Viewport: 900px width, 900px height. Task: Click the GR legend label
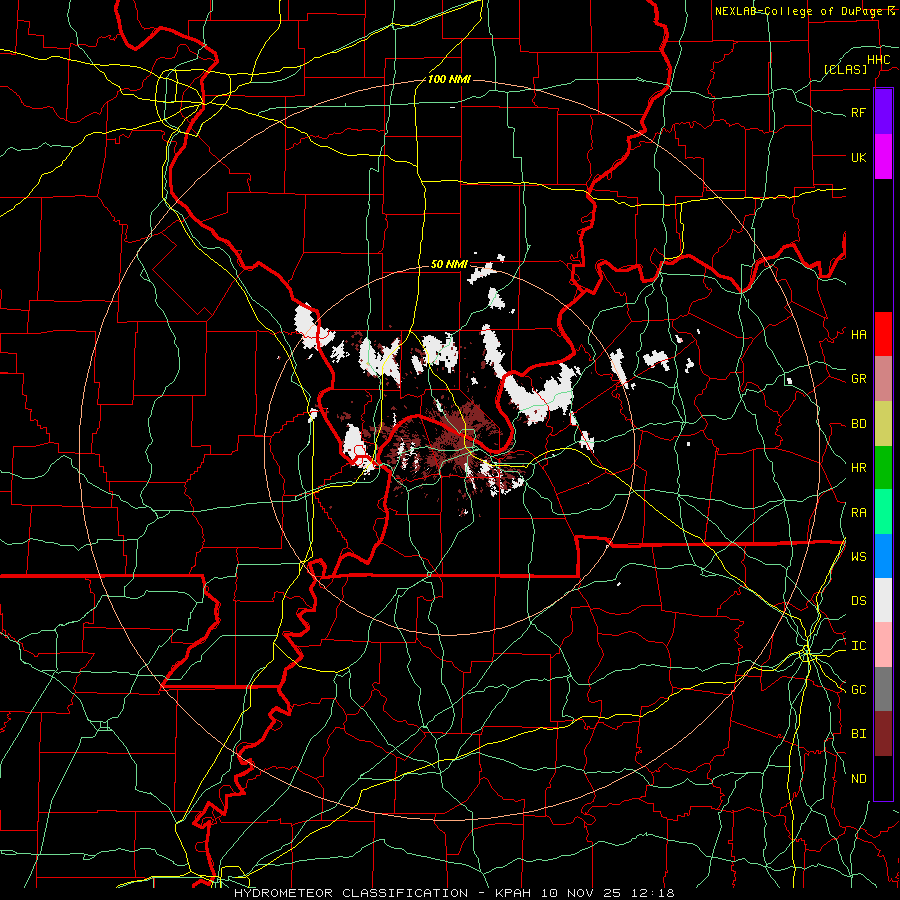[859, 379]
